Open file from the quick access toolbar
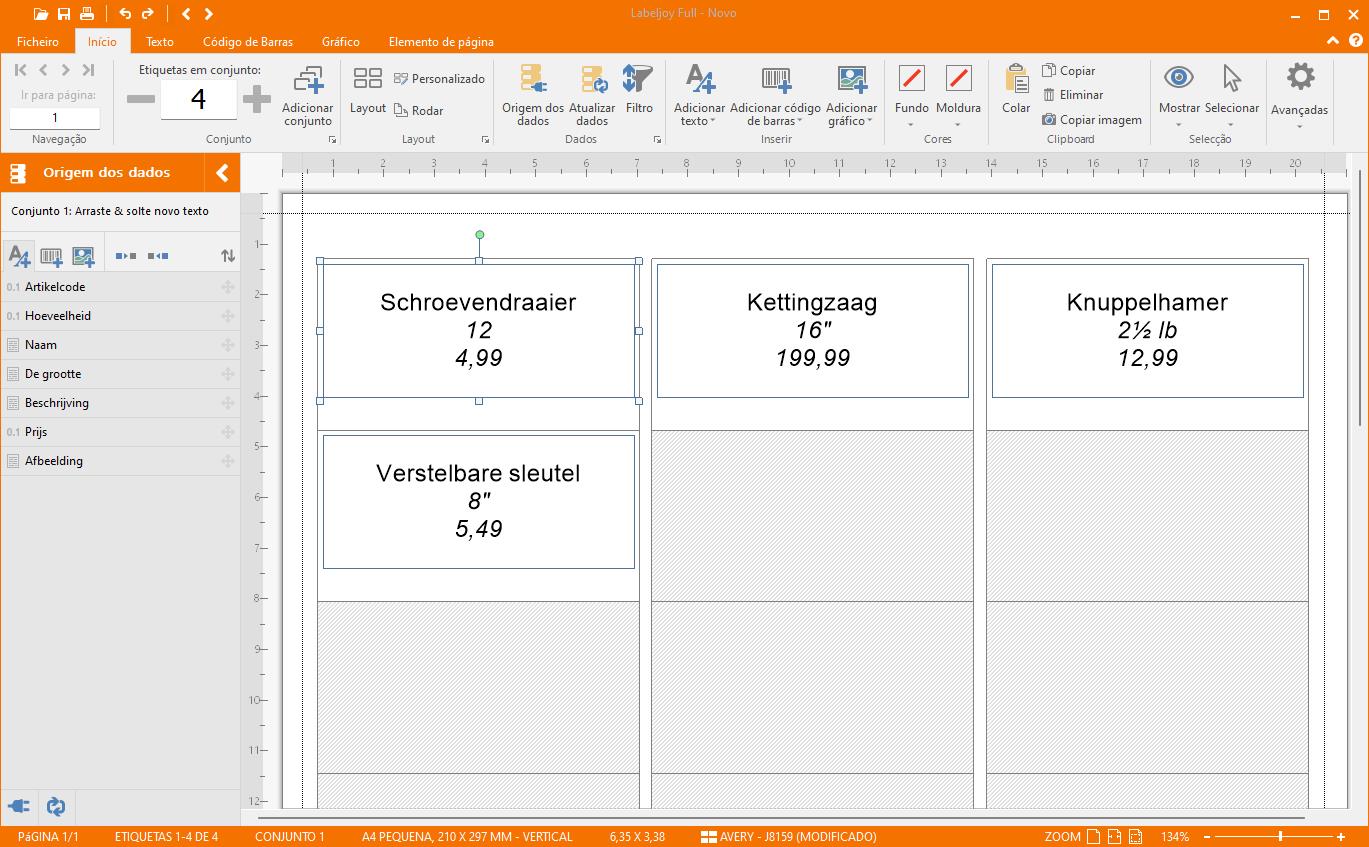1369x847 pixels. click(x=40, y=14)
